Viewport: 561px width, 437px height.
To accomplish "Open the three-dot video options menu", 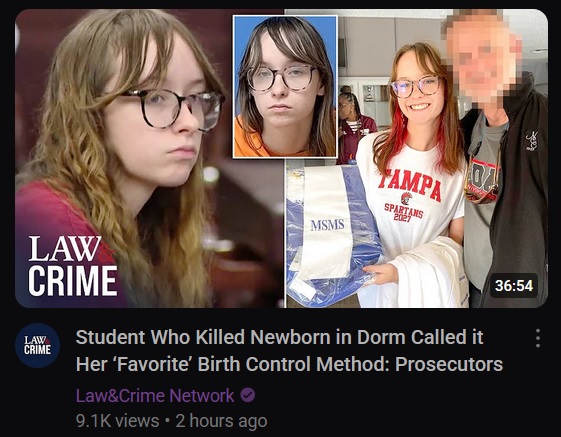I will (538, 338).
